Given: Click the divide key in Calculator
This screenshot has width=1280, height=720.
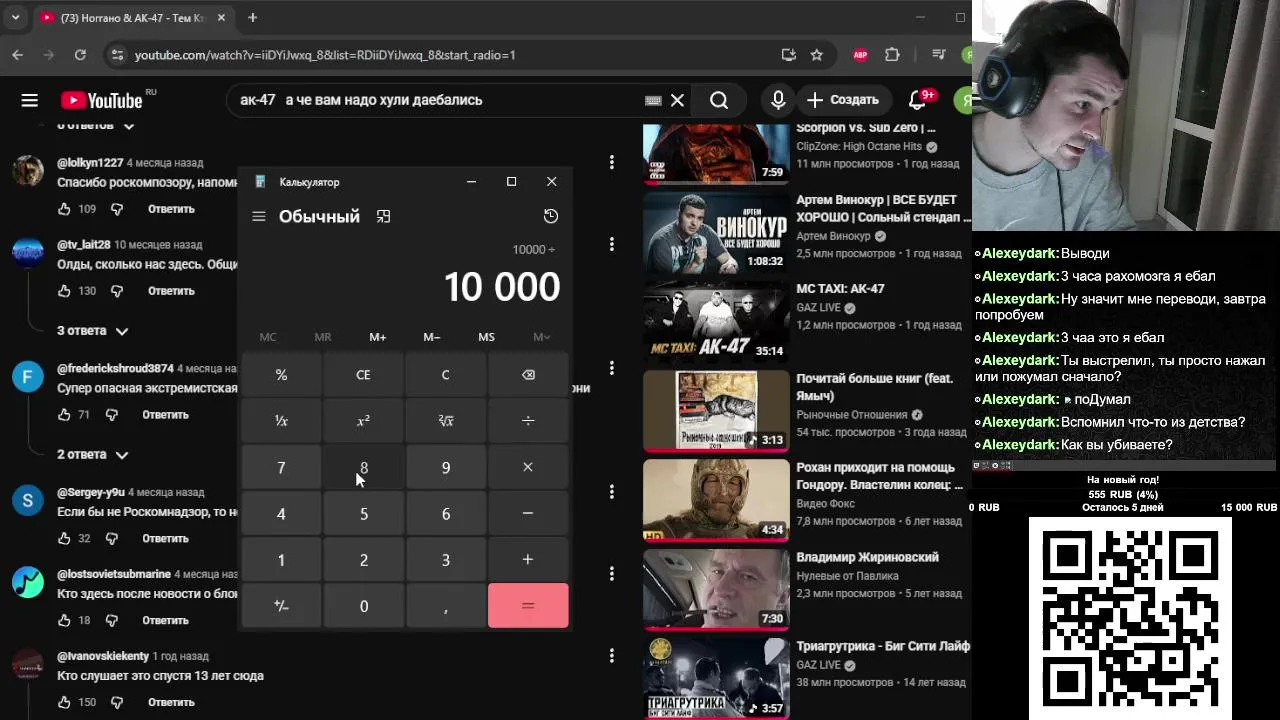Looking at the screenshot, I should pyautogui.click(x=528, y=421).
